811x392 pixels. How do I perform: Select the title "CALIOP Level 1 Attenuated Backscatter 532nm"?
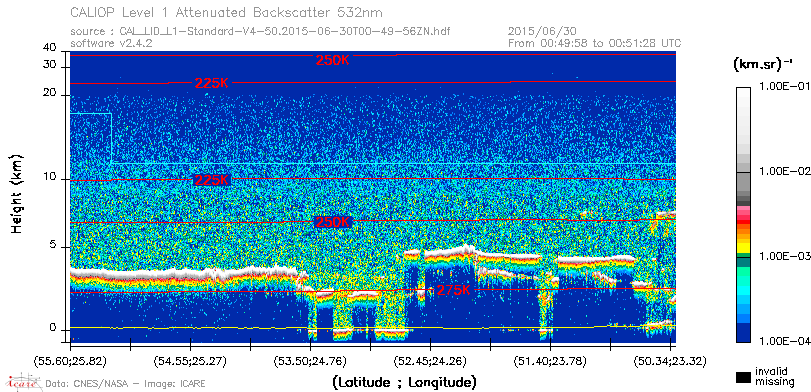tap(227, 12)
